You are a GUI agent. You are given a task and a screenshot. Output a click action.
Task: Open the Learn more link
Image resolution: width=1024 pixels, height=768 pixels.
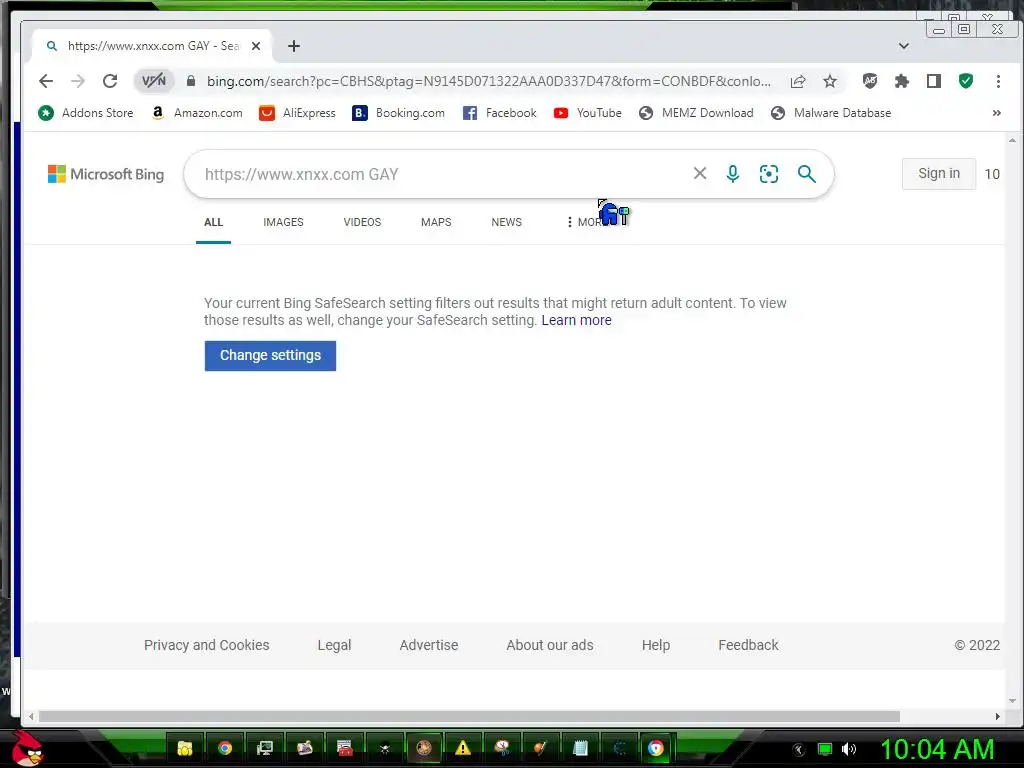tap(577, 320)
